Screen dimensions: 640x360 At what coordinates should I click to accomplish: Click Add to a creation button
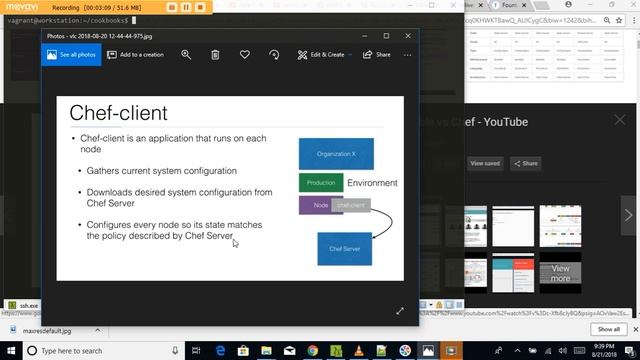coord(136,55)
